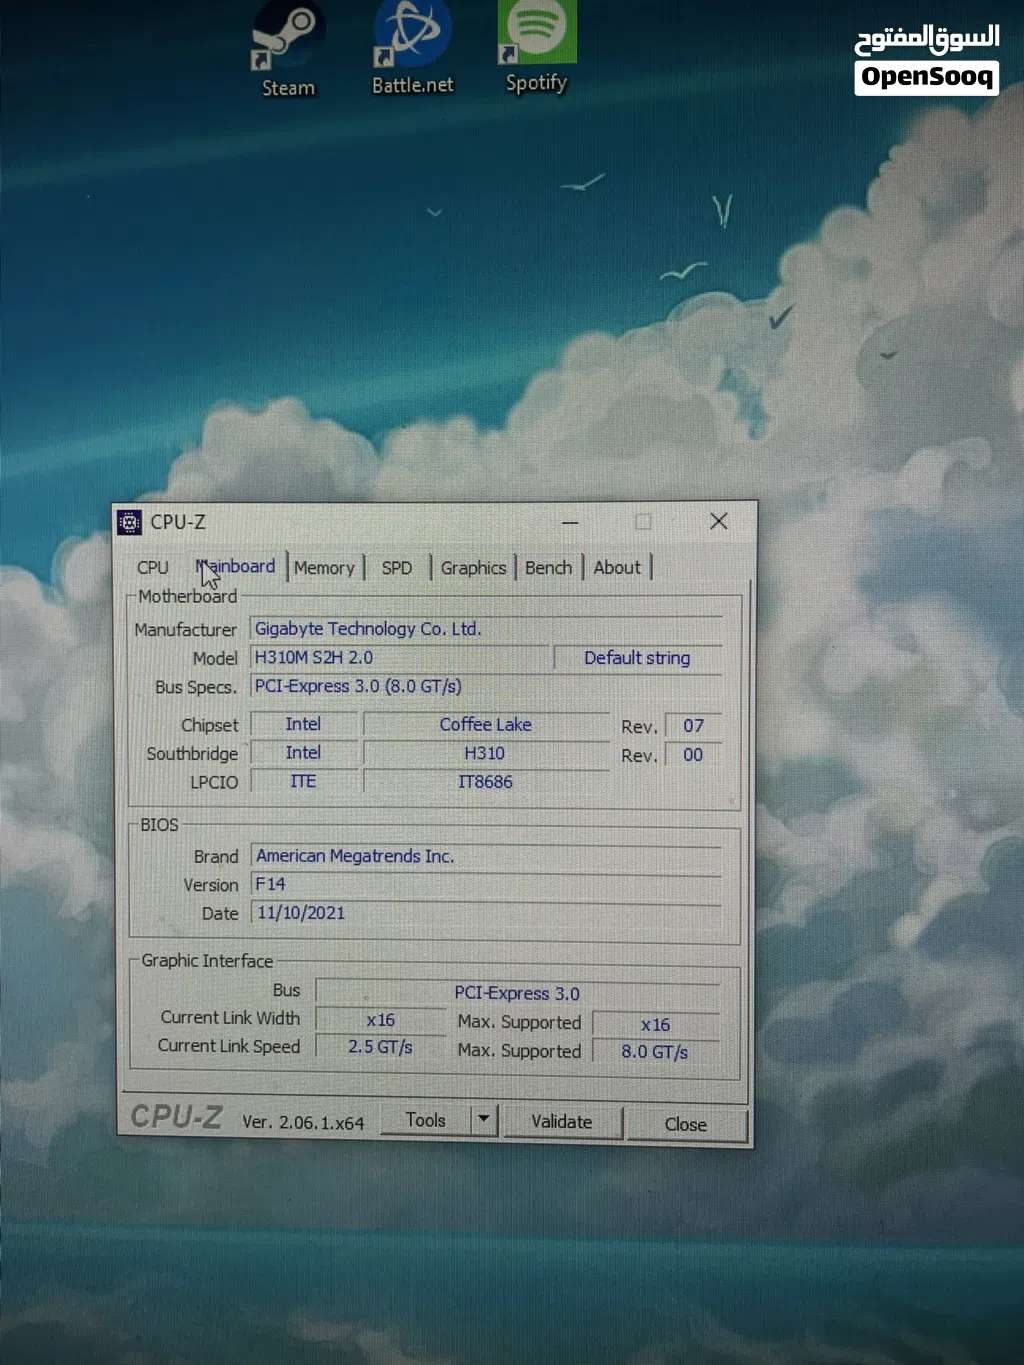
Task: Expand the Tools dropdown arrow
Action: tap(484, 1119)
